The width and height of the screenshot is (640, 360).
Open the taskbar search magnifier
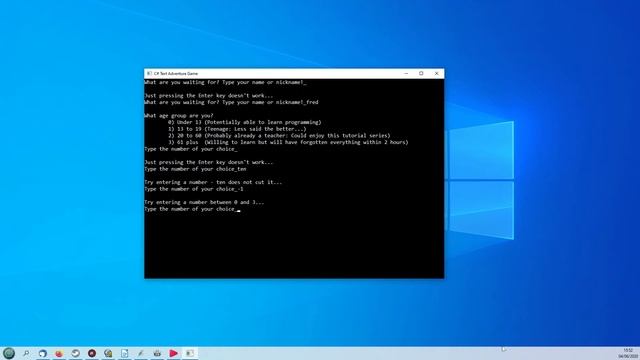coord(26,353)
